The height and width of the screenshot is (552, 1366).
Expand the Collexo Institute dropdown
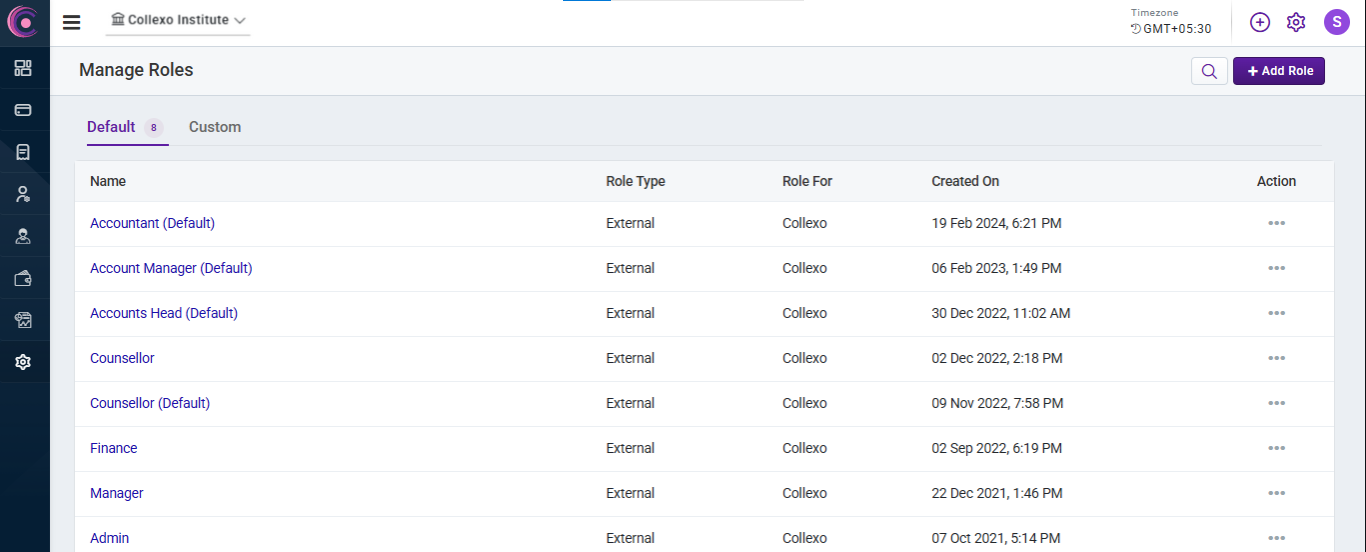pos(178,20)
